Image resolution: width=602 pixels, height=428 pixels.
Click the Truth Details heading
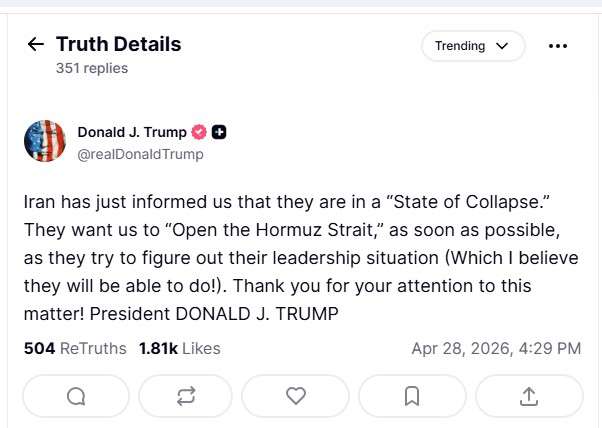[x=118, y=44]
